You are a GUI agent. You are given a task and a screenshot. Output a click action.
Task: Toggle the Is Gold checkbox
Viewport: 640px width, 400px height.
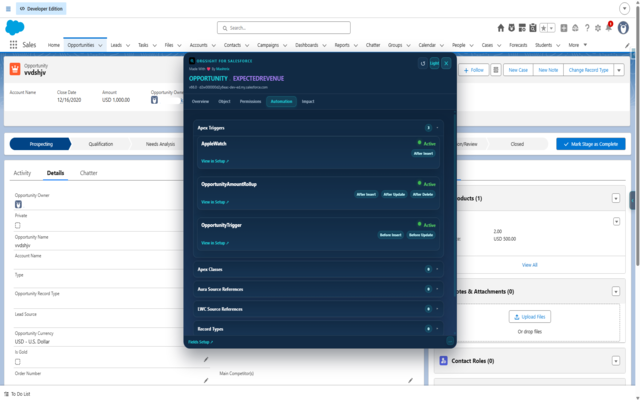18,362
